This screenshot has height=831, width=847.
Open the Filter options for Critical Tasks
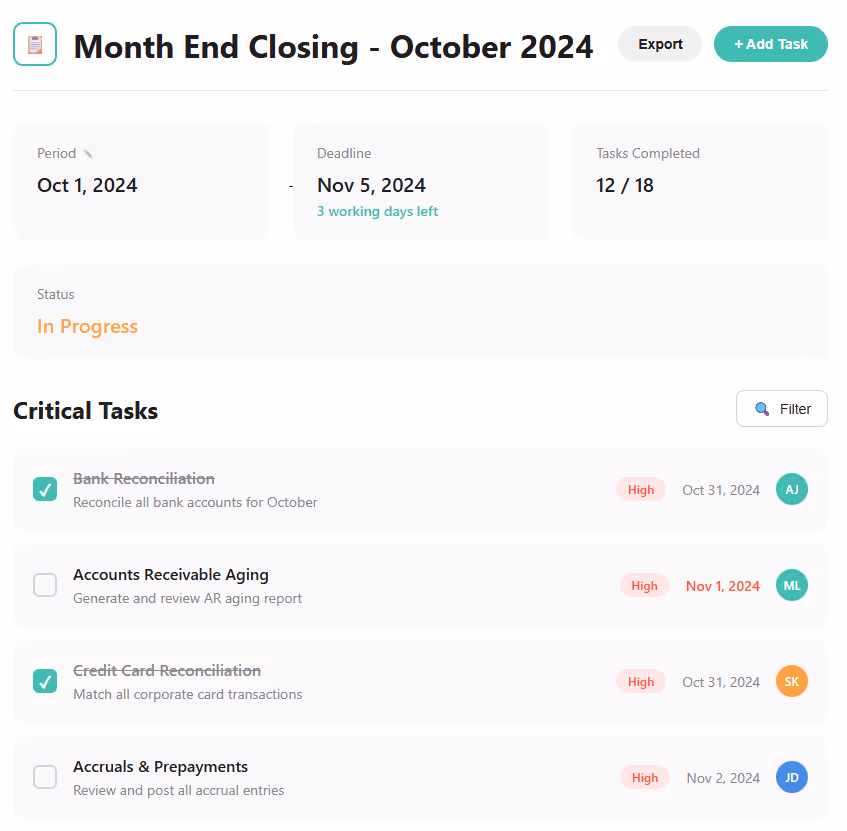[x=781, y=409]
